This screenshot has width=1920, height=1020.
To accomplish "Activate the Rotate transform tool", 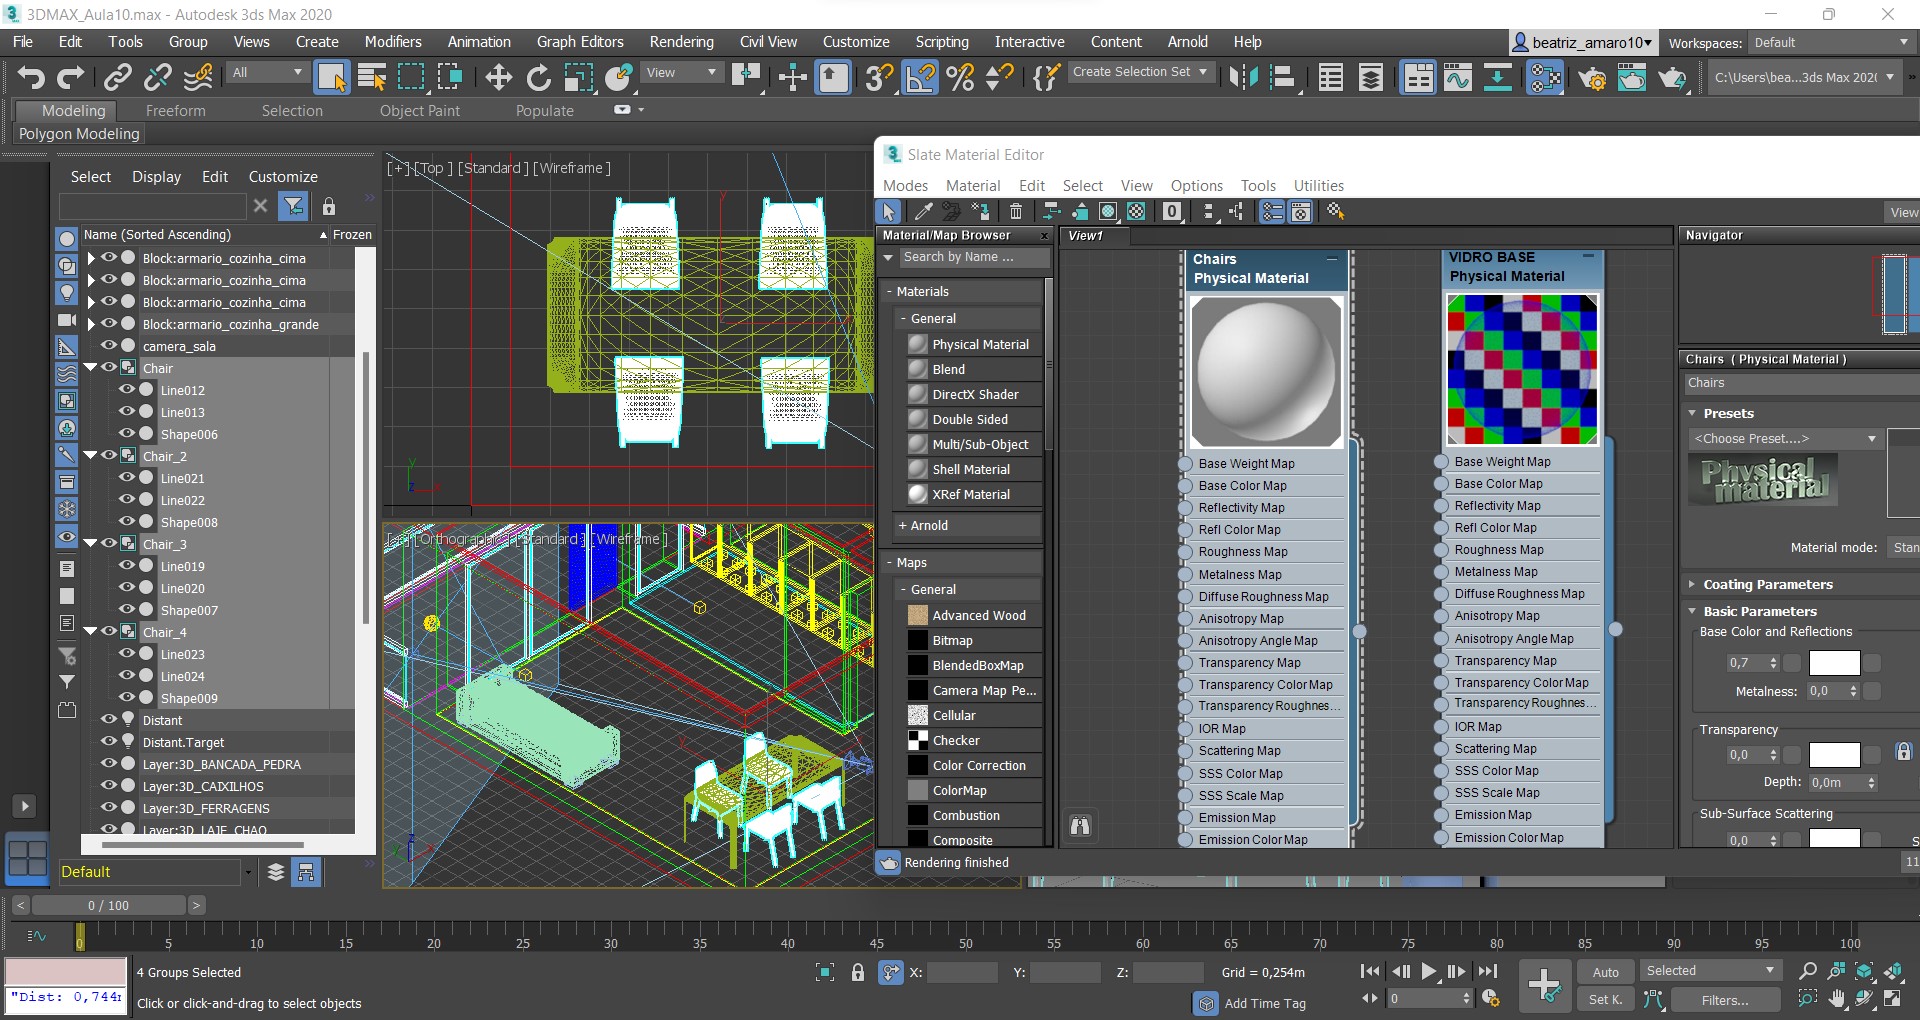I will pyautogui.click(x=538, y=77).
